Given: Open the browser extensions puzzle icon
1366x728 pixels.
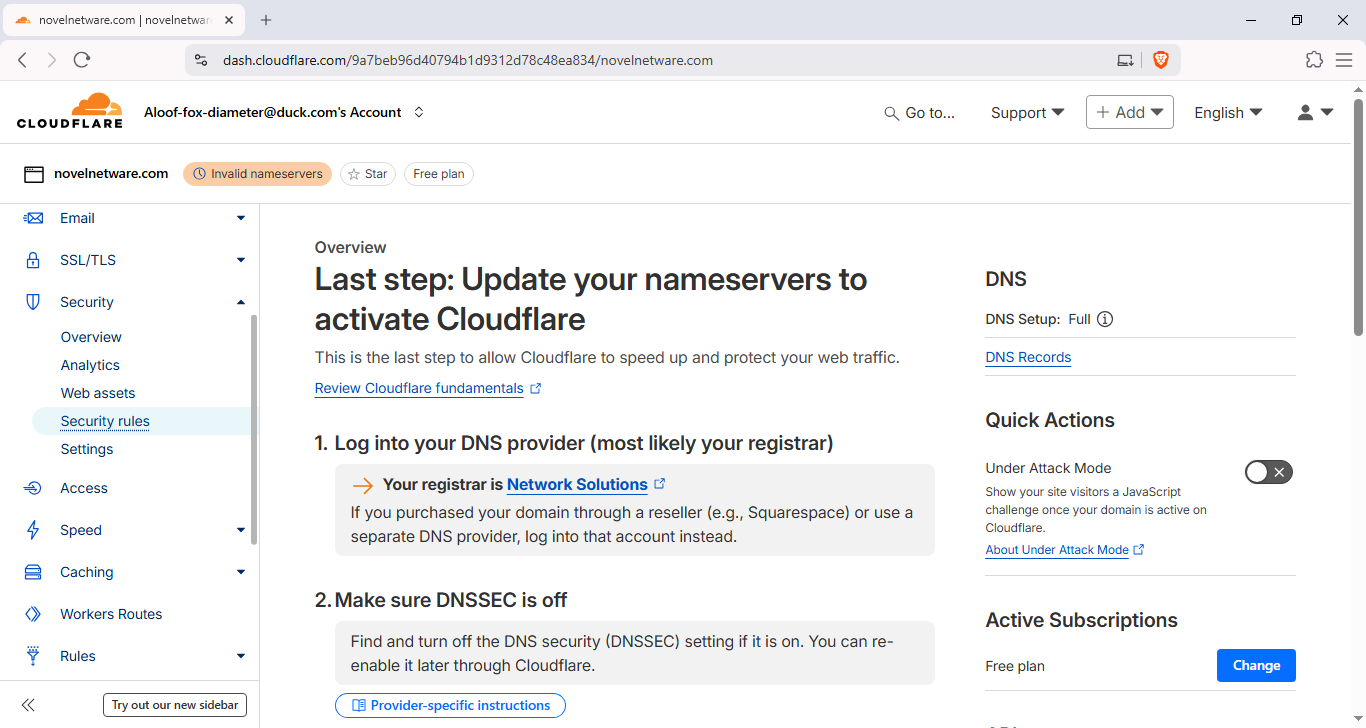Looking at the screenshot, I should point(1314,60).
